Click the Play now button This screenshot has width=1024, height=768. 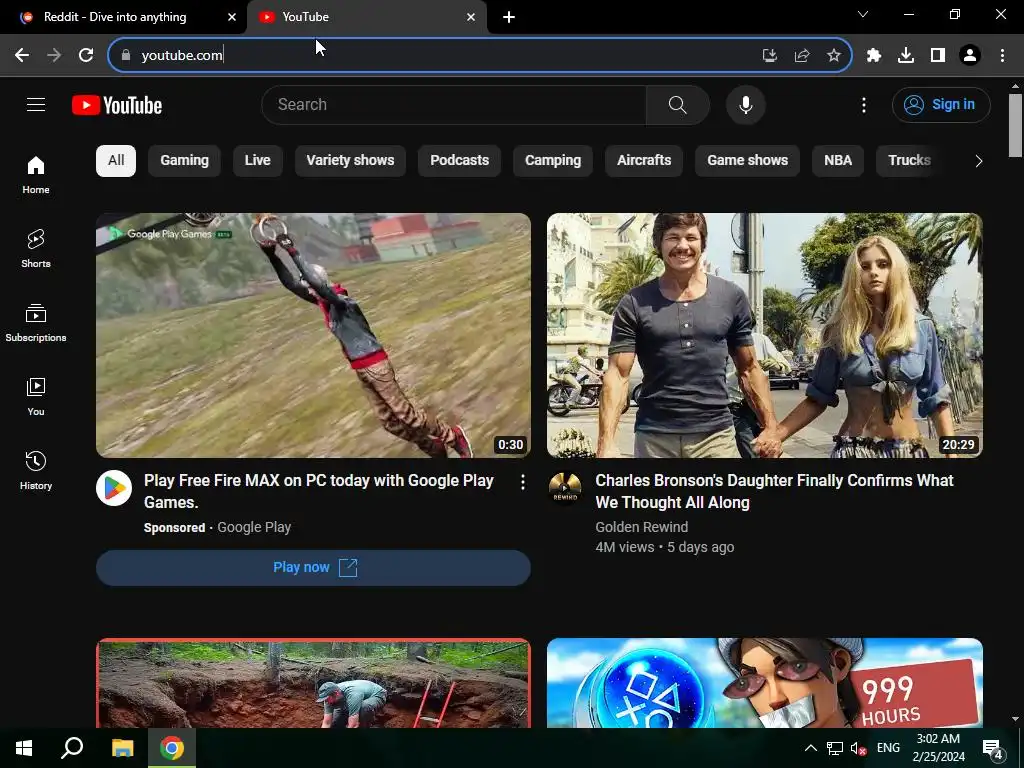point(313,568)
